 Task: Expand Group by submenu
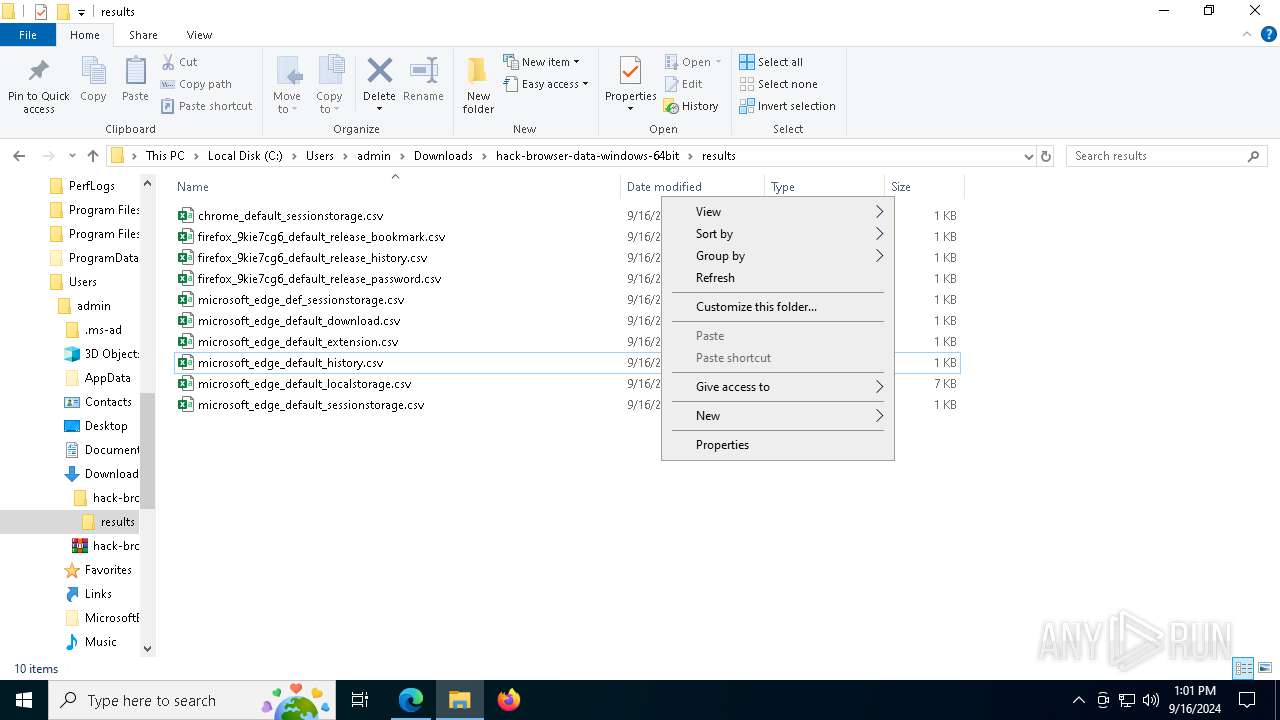[x=778, y=256]
